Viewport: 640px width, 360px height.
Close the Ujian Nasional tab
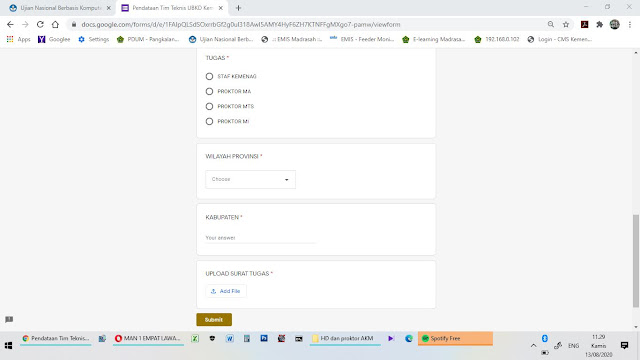(109, 8)
